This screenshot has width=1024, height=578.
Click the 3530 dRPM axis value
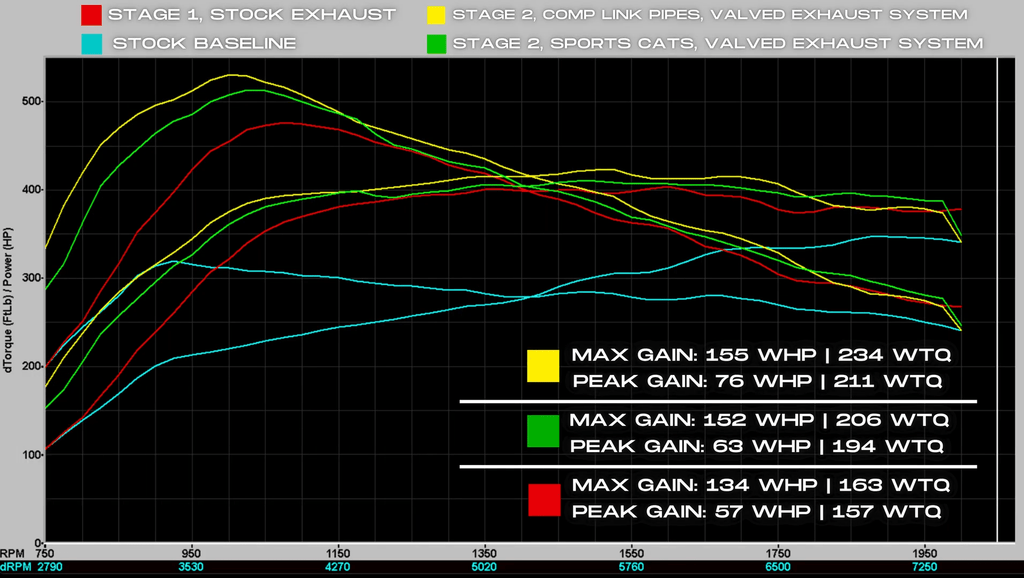click(191, 567)
